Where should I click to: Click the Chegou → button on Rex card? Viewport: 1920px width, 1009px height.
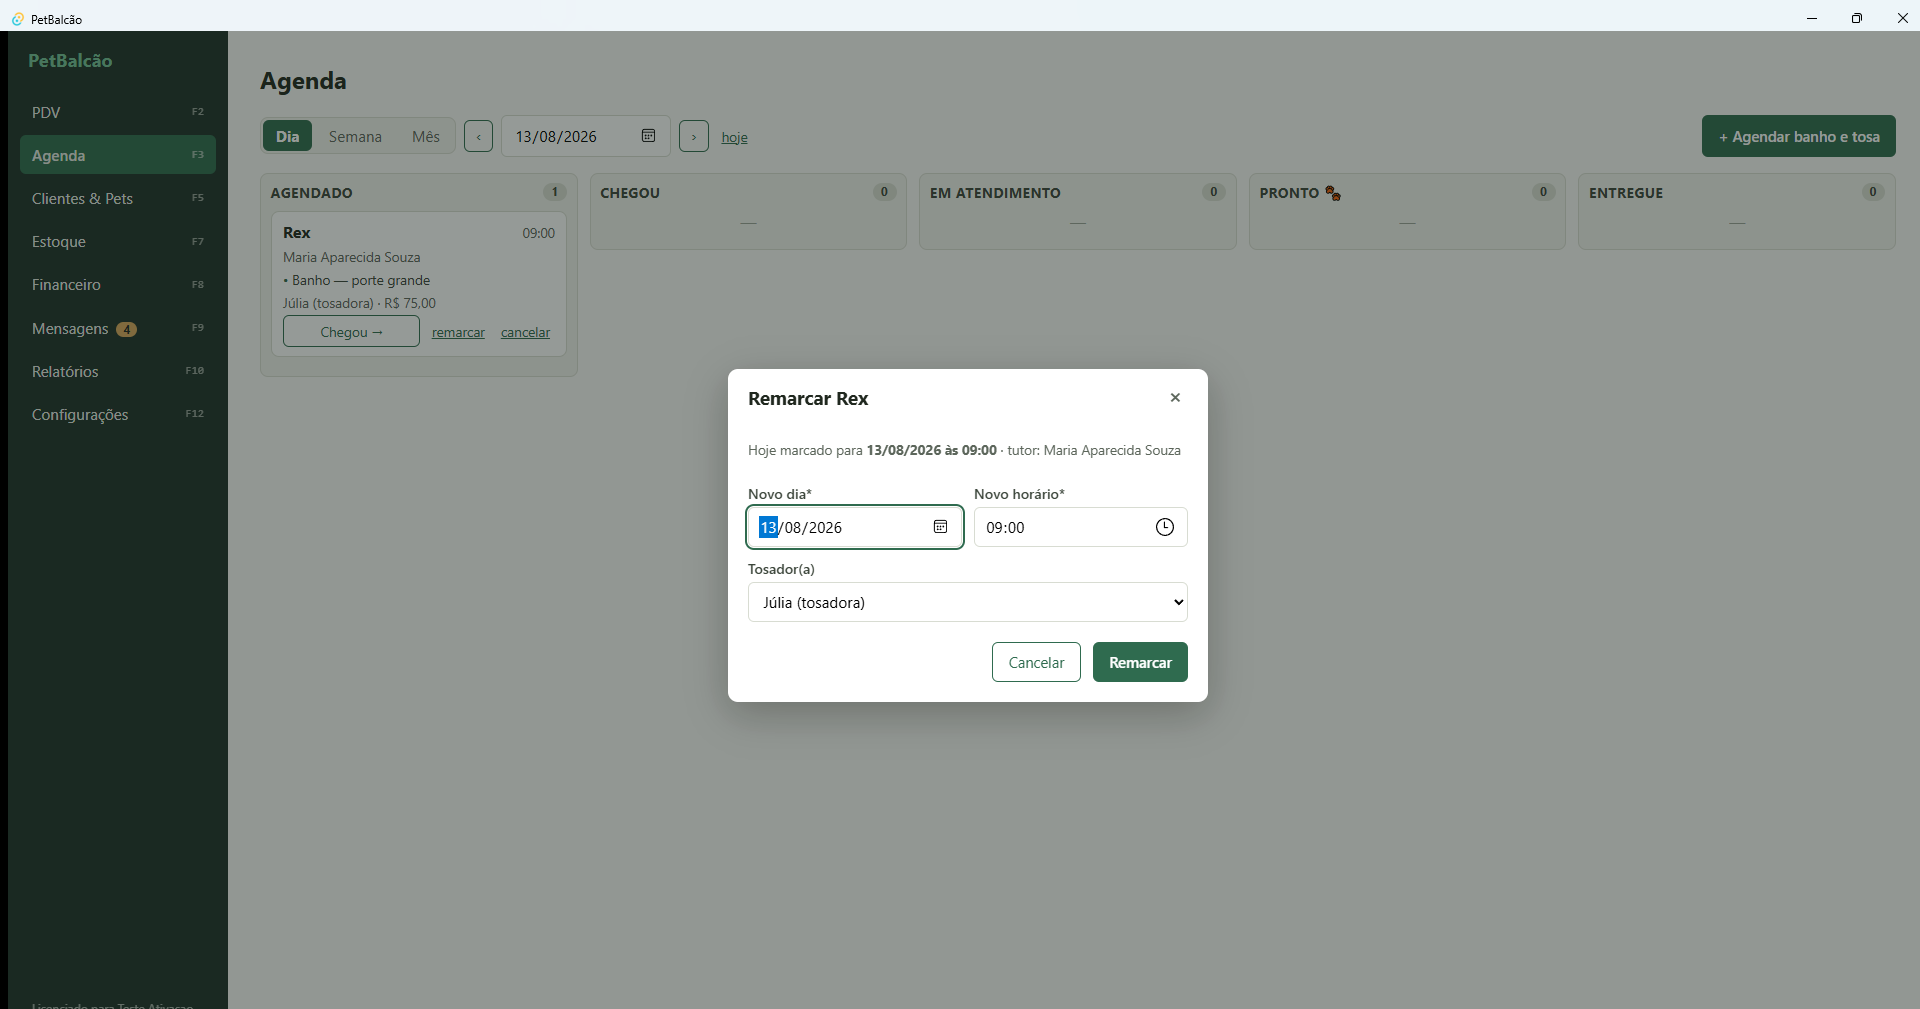pos(351,332)
